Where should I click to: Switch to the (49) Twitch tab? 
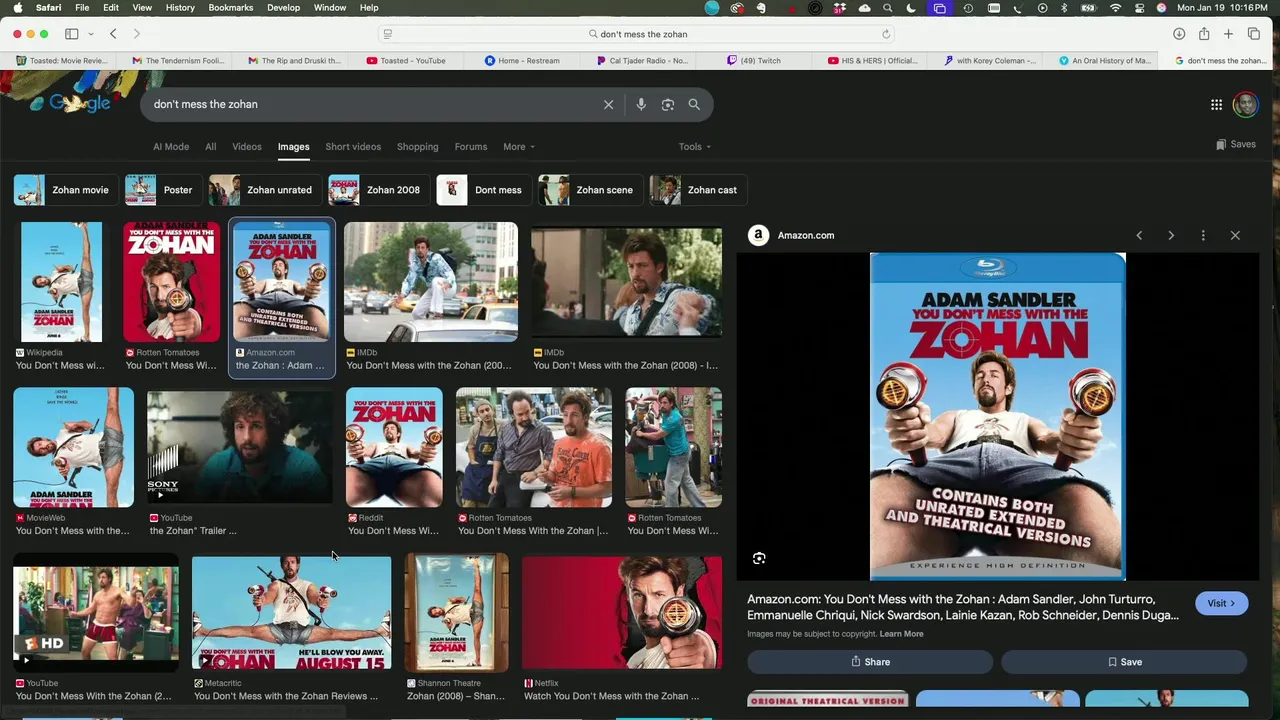(x=754, y=61)
